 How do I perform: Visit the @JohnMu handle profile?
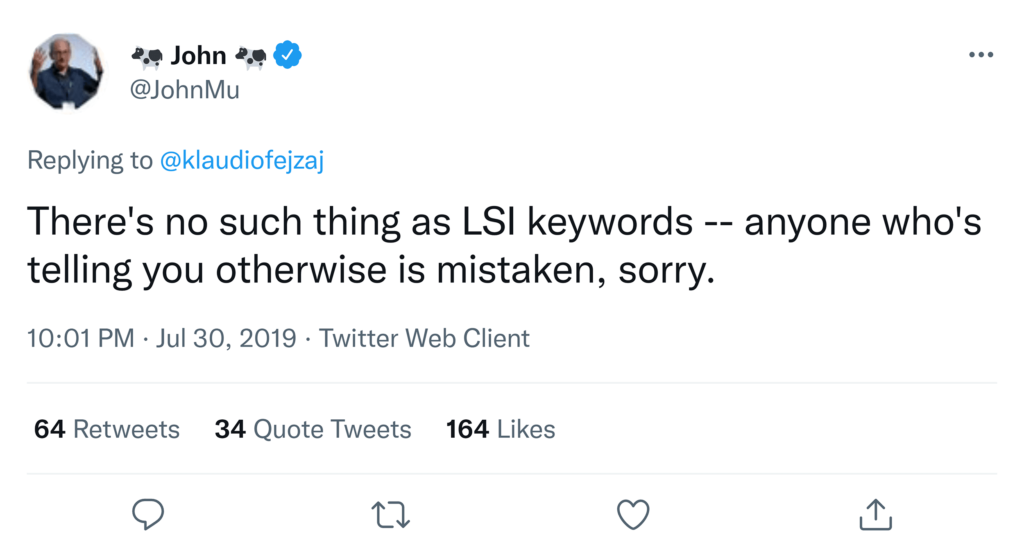[185, 90]
